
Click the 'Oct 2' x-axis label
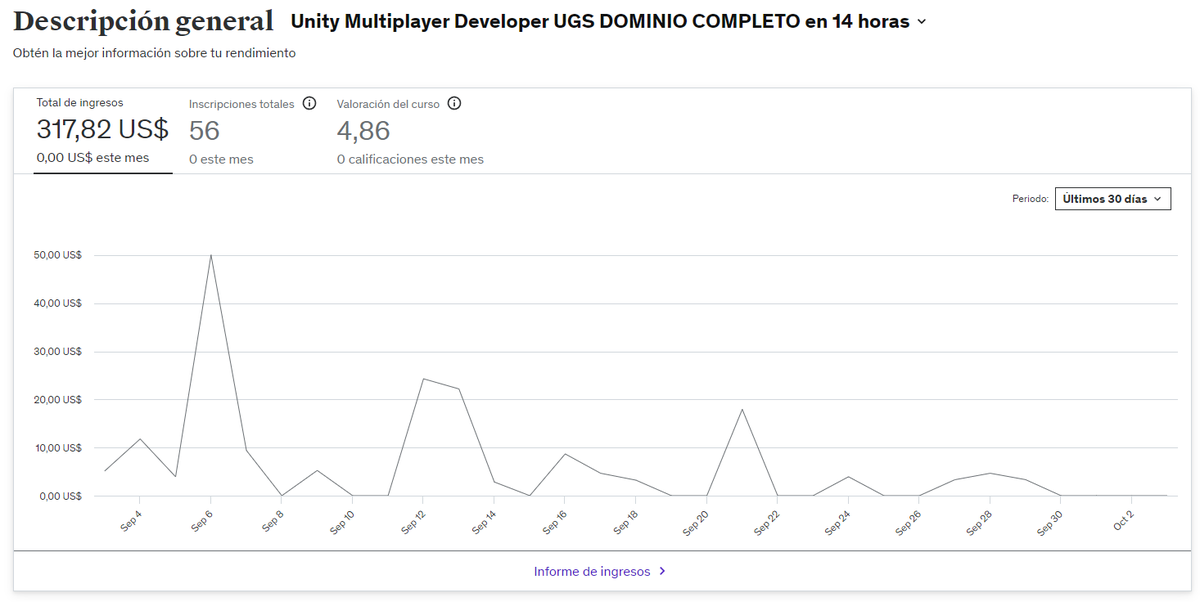click(1124, 521)
